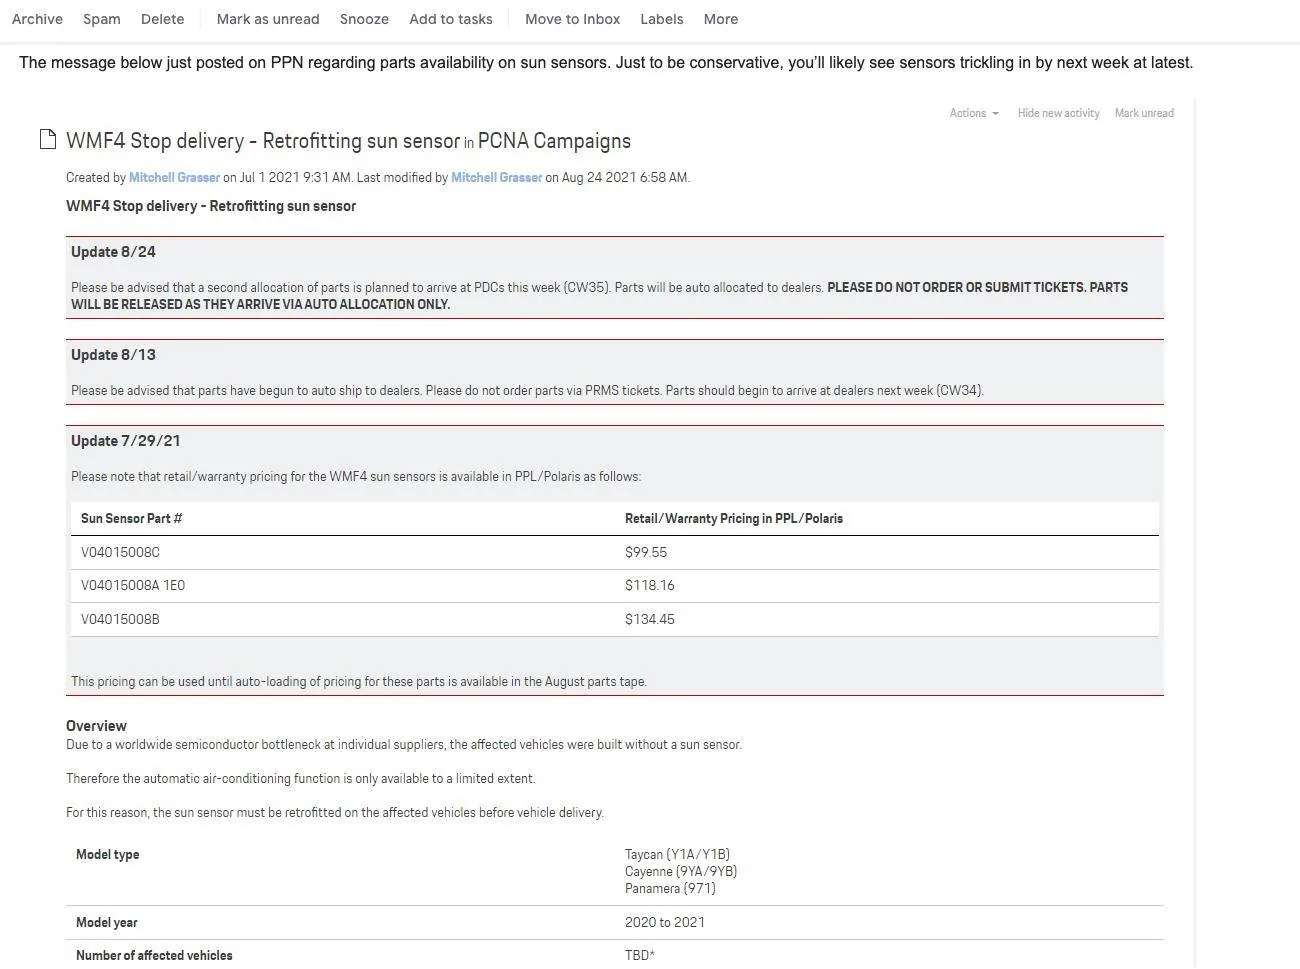Open Mitchell Grasser creator profile link
This screenshot has height=969, width=1300.
pyautogui.click(x=174, y=178)
